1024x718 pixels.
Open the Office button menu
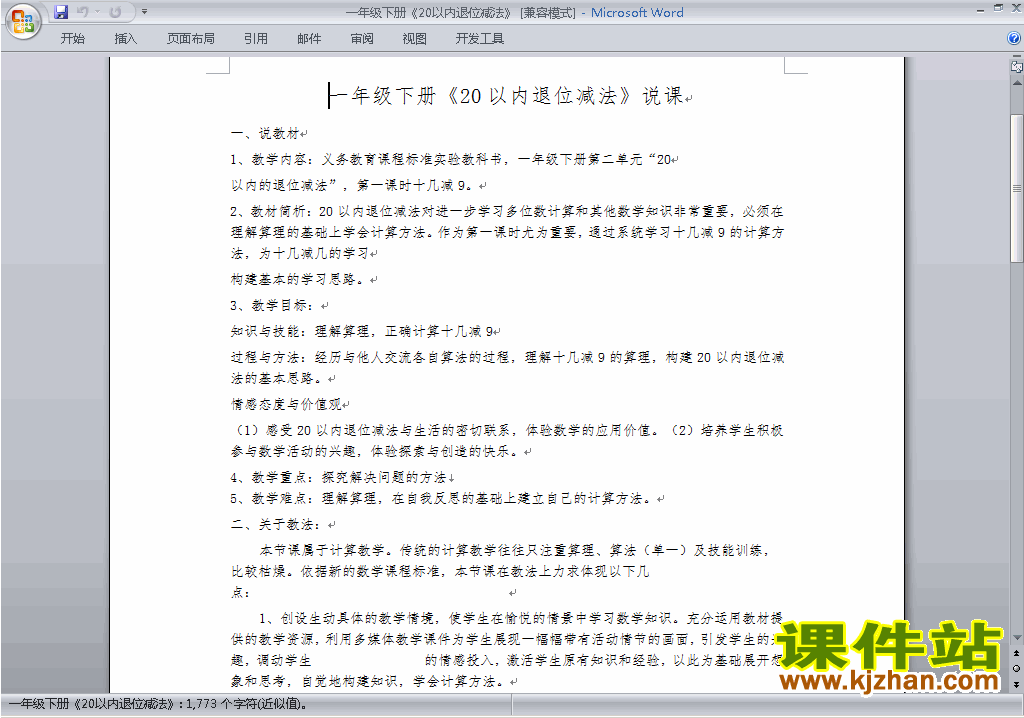[23, 22]
